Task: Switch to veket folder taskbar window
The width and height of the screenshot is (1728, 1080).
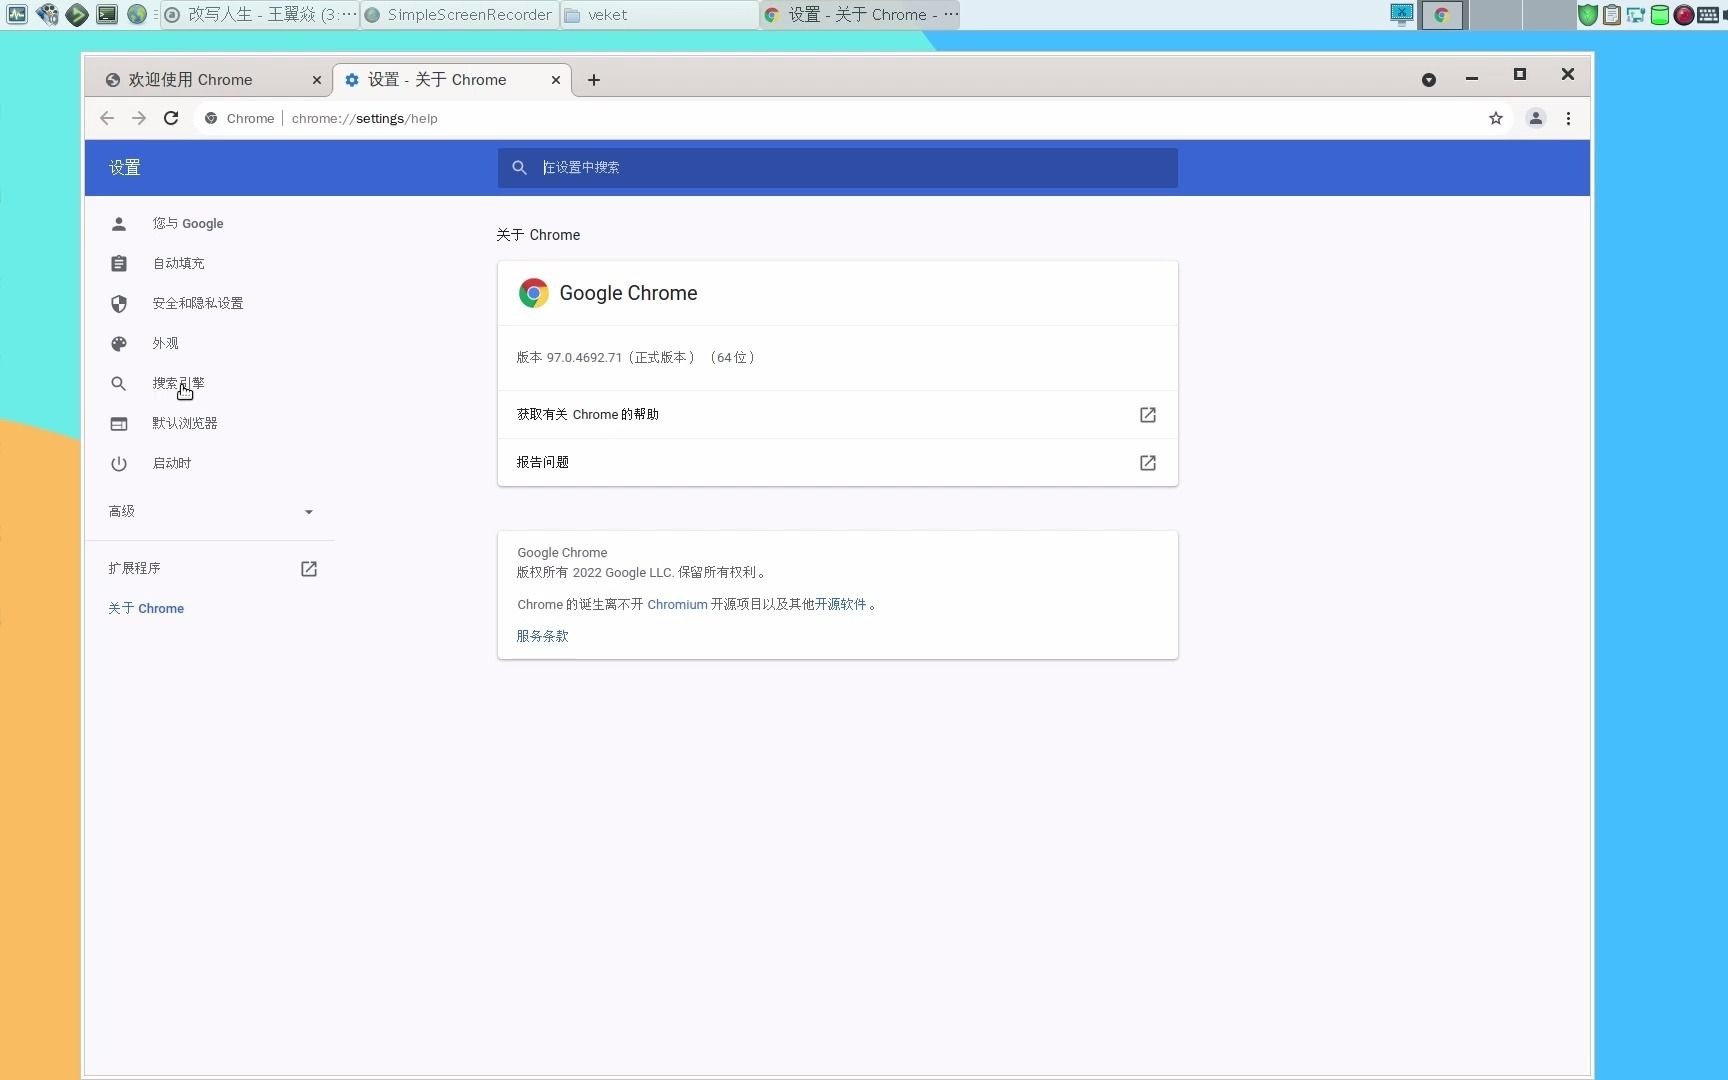Action: [x=659, y=14]
